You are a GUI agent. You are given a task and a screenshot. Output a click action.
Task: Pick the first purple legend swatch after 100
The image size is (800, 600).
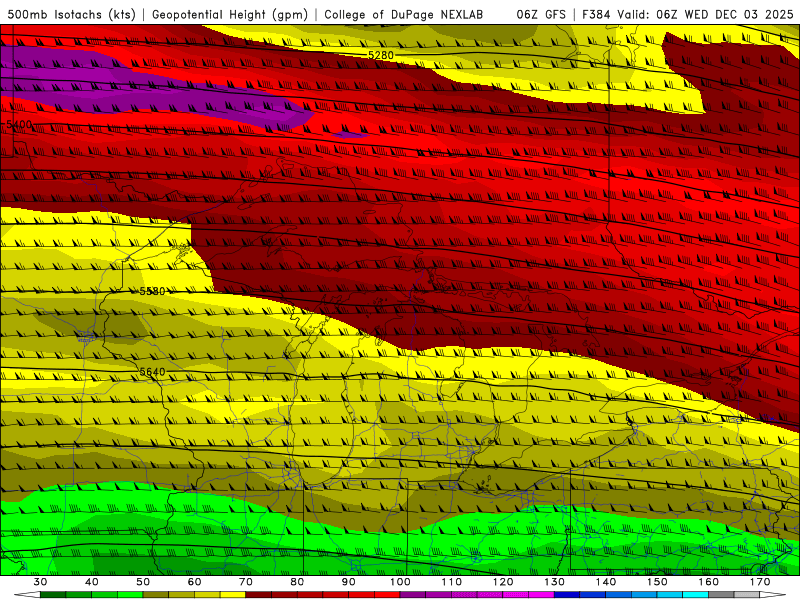pyautogui.click(x=413, y=595)
